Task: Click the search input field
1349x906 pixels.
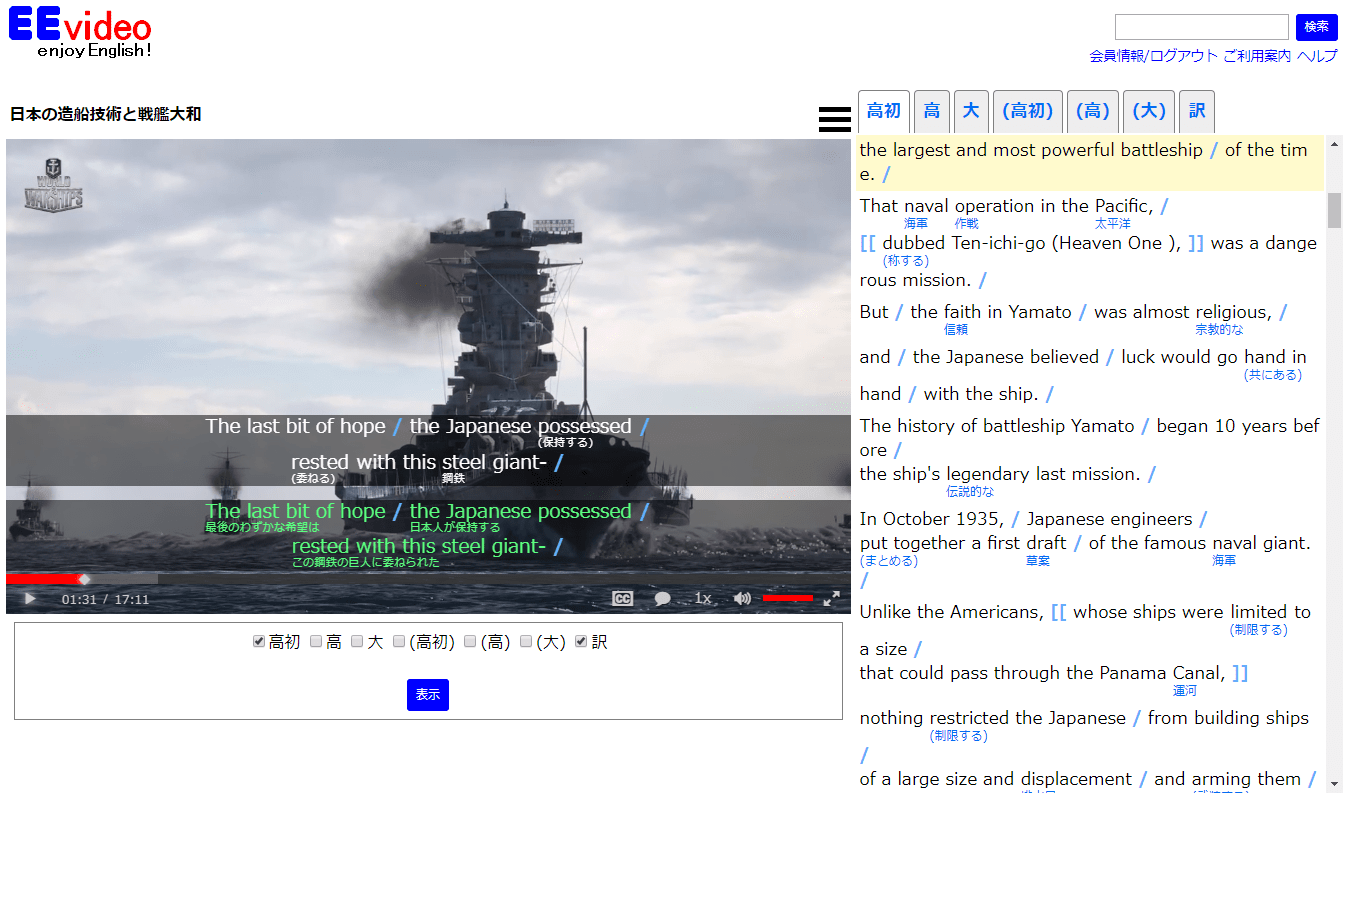Action: coord(1202,27)
